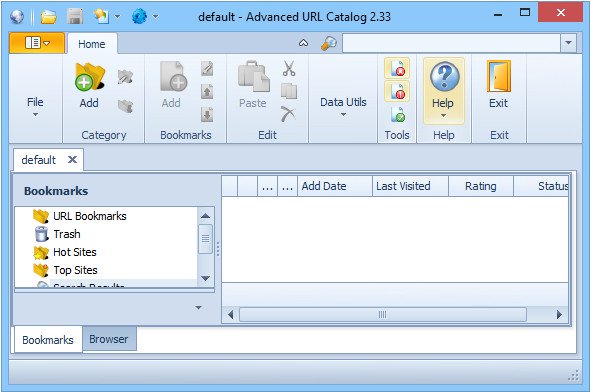
Task: Click the Add bookmark button
Action: [x=172, y=86]
